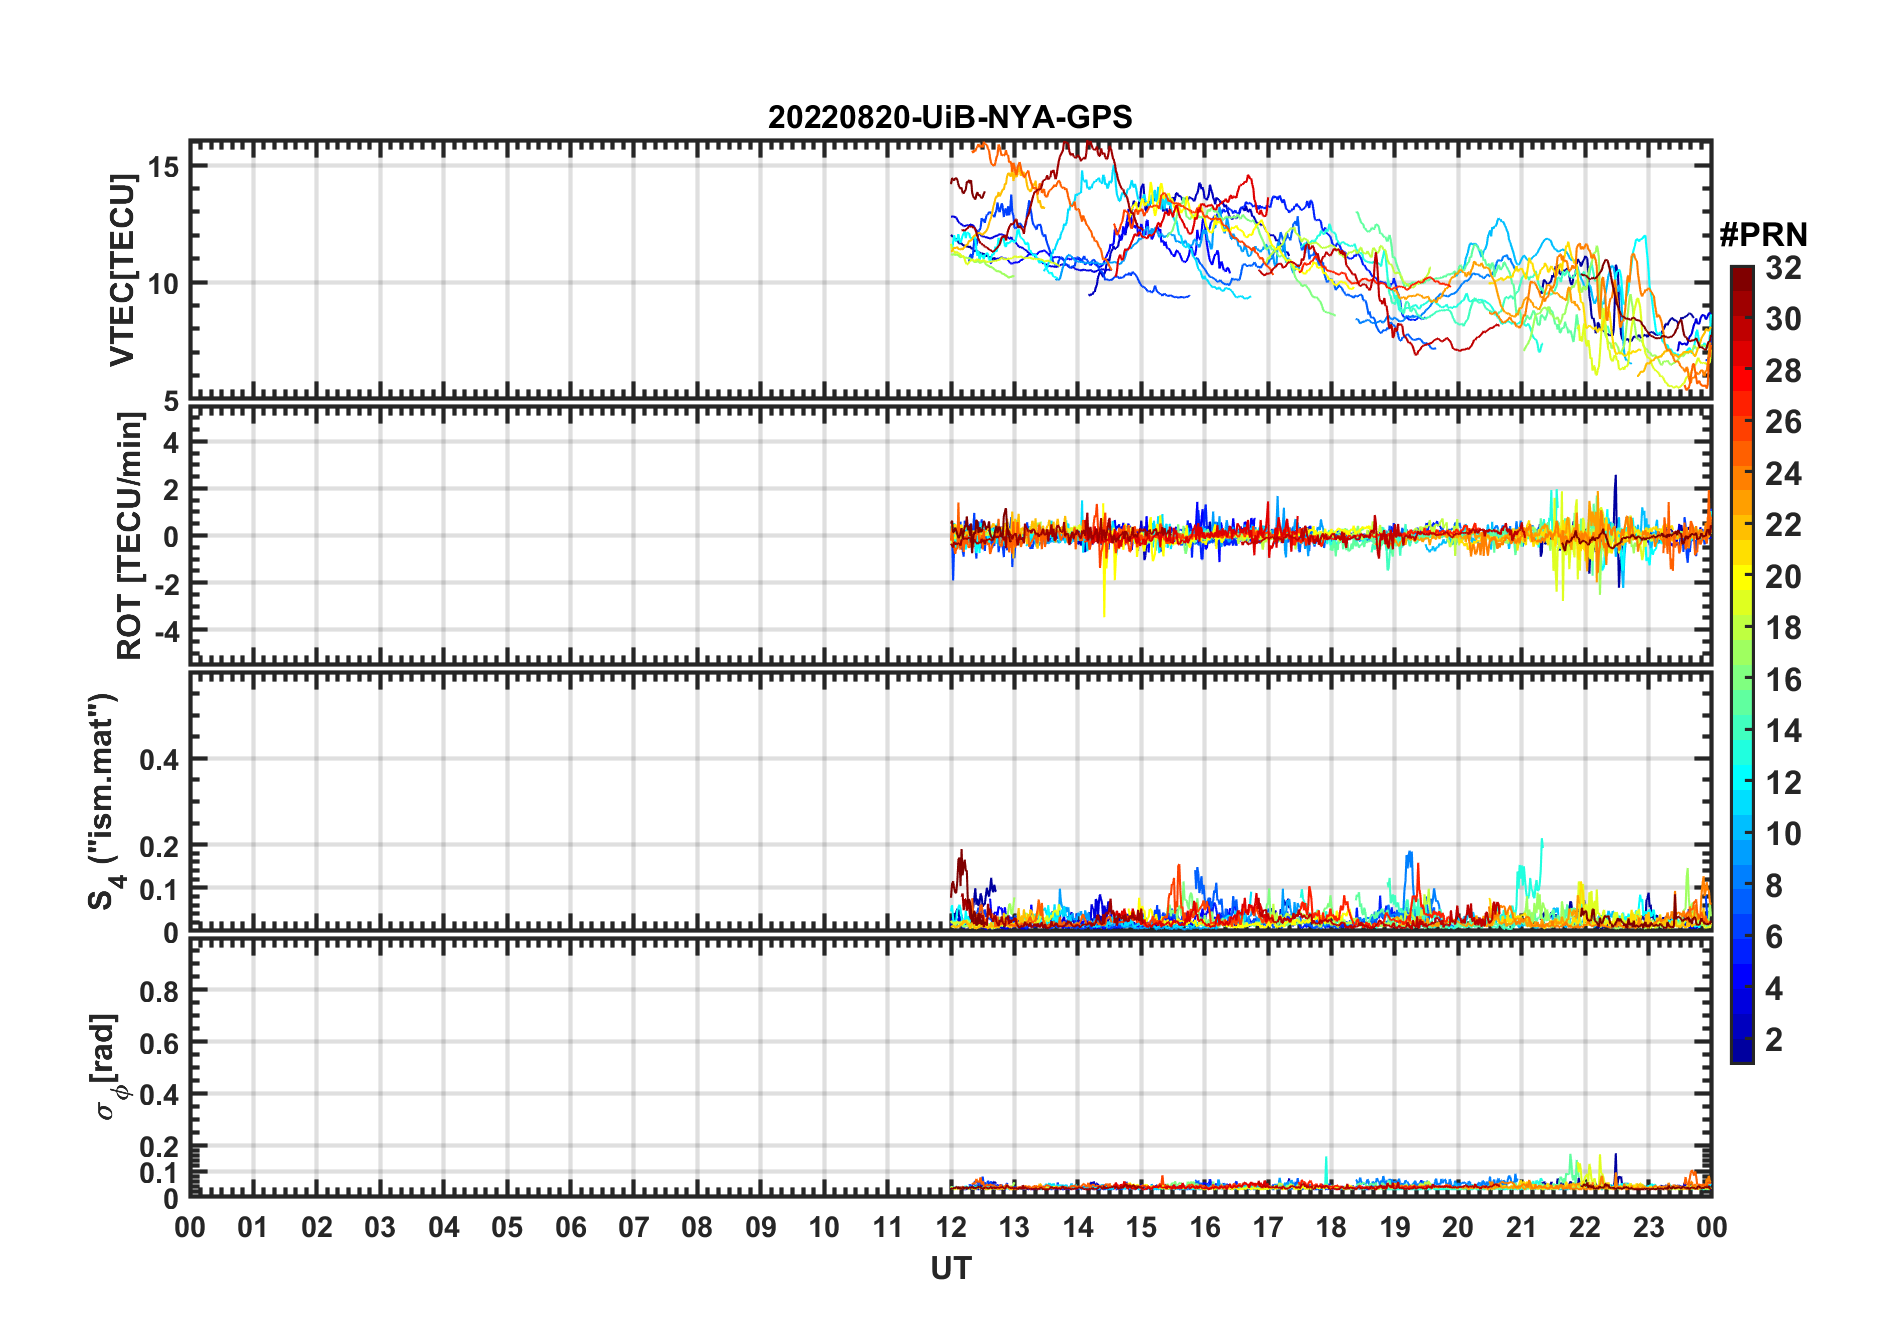Select ROT axis tick label -2
The image size is (1902, 1330).
tap(169, 584)
